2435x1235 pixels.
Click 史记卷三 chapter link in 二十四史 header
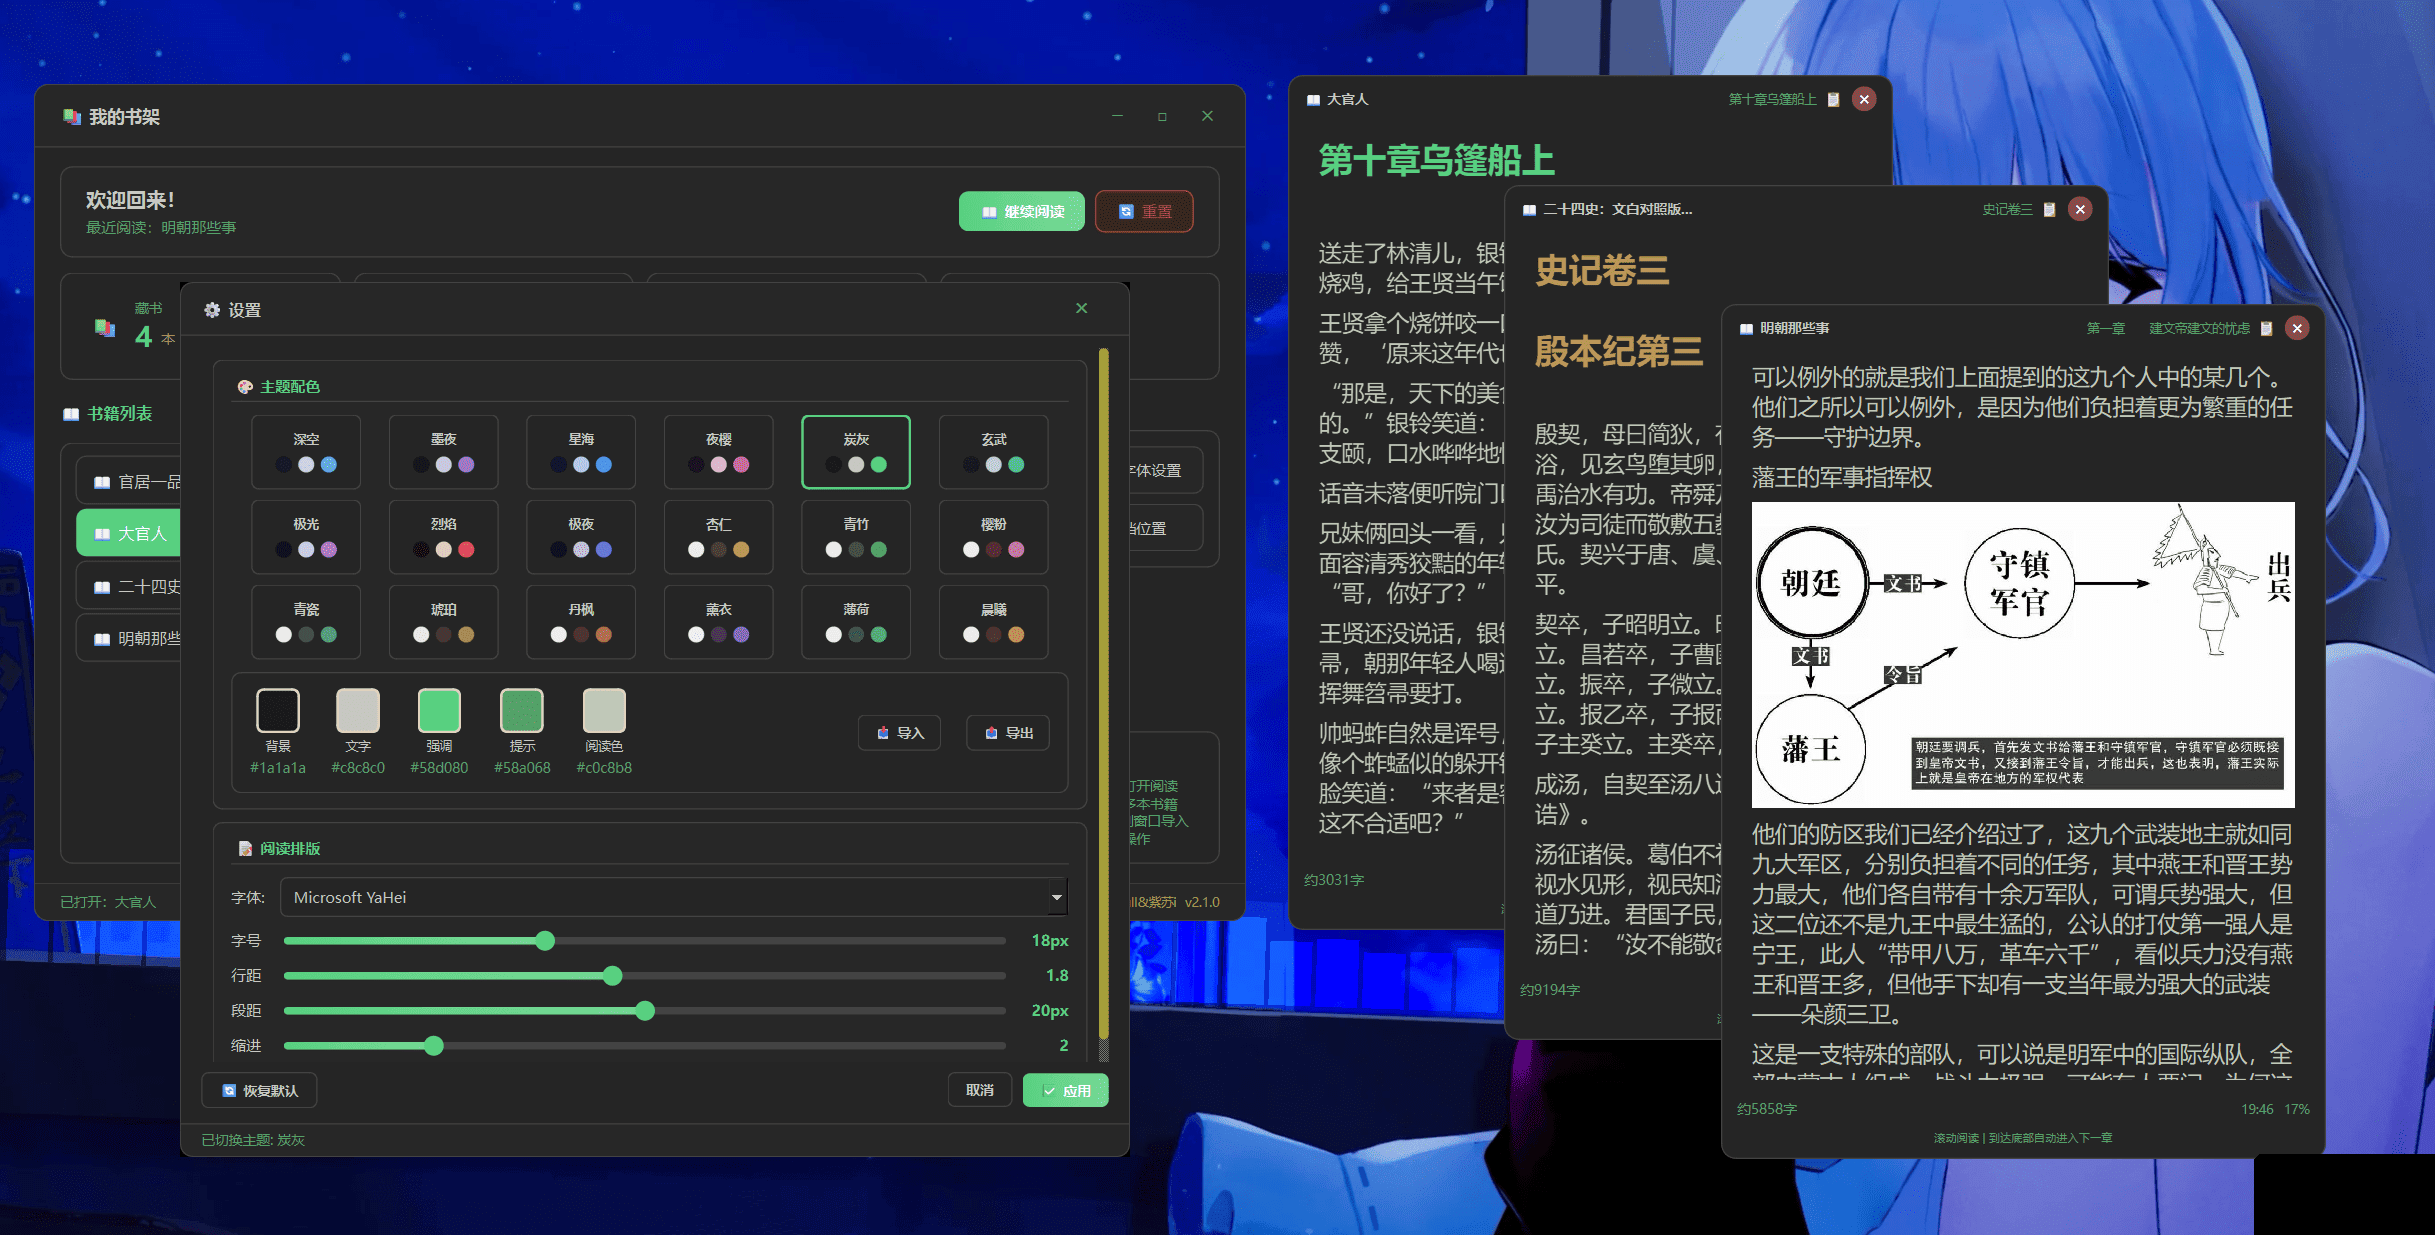[2007, 209]
